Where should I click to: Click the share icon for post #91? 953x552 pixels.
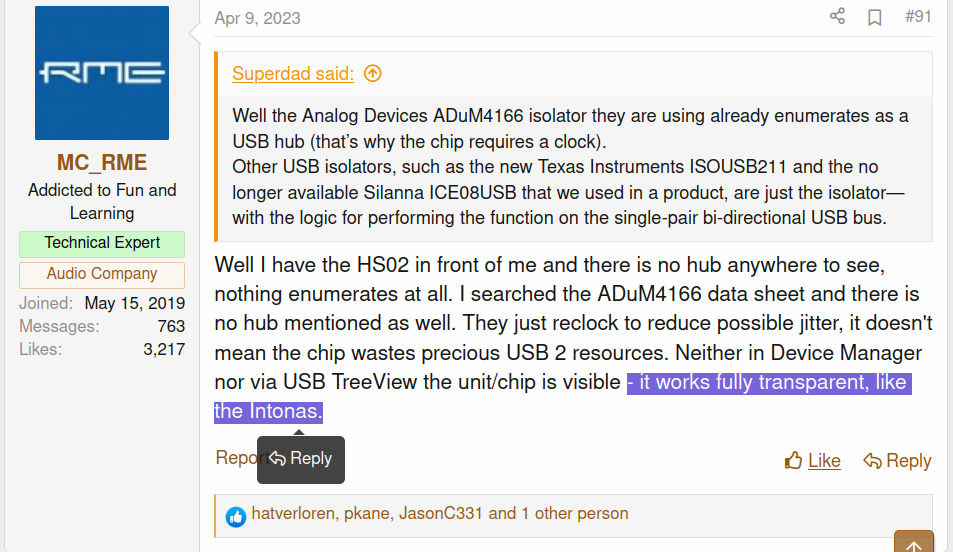[838, 16]
